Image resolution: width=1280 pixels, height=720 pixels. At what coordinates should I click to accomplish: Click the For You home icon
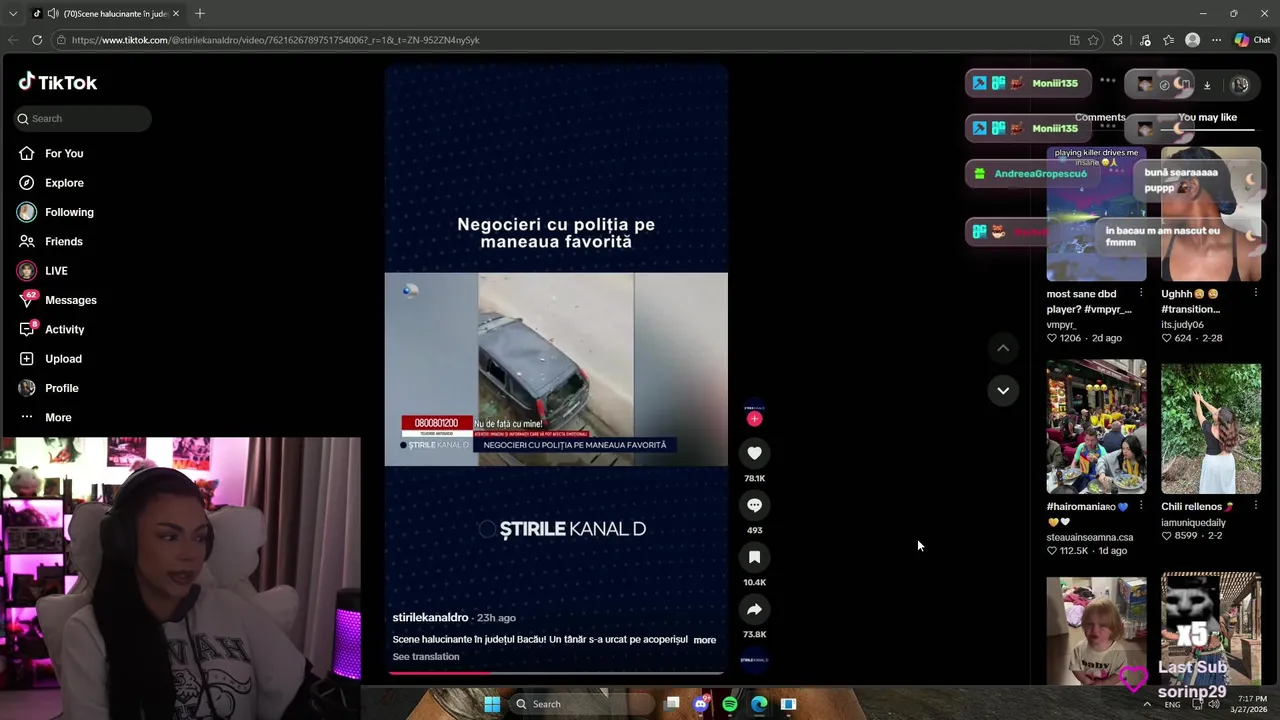(x=27, y=153)
